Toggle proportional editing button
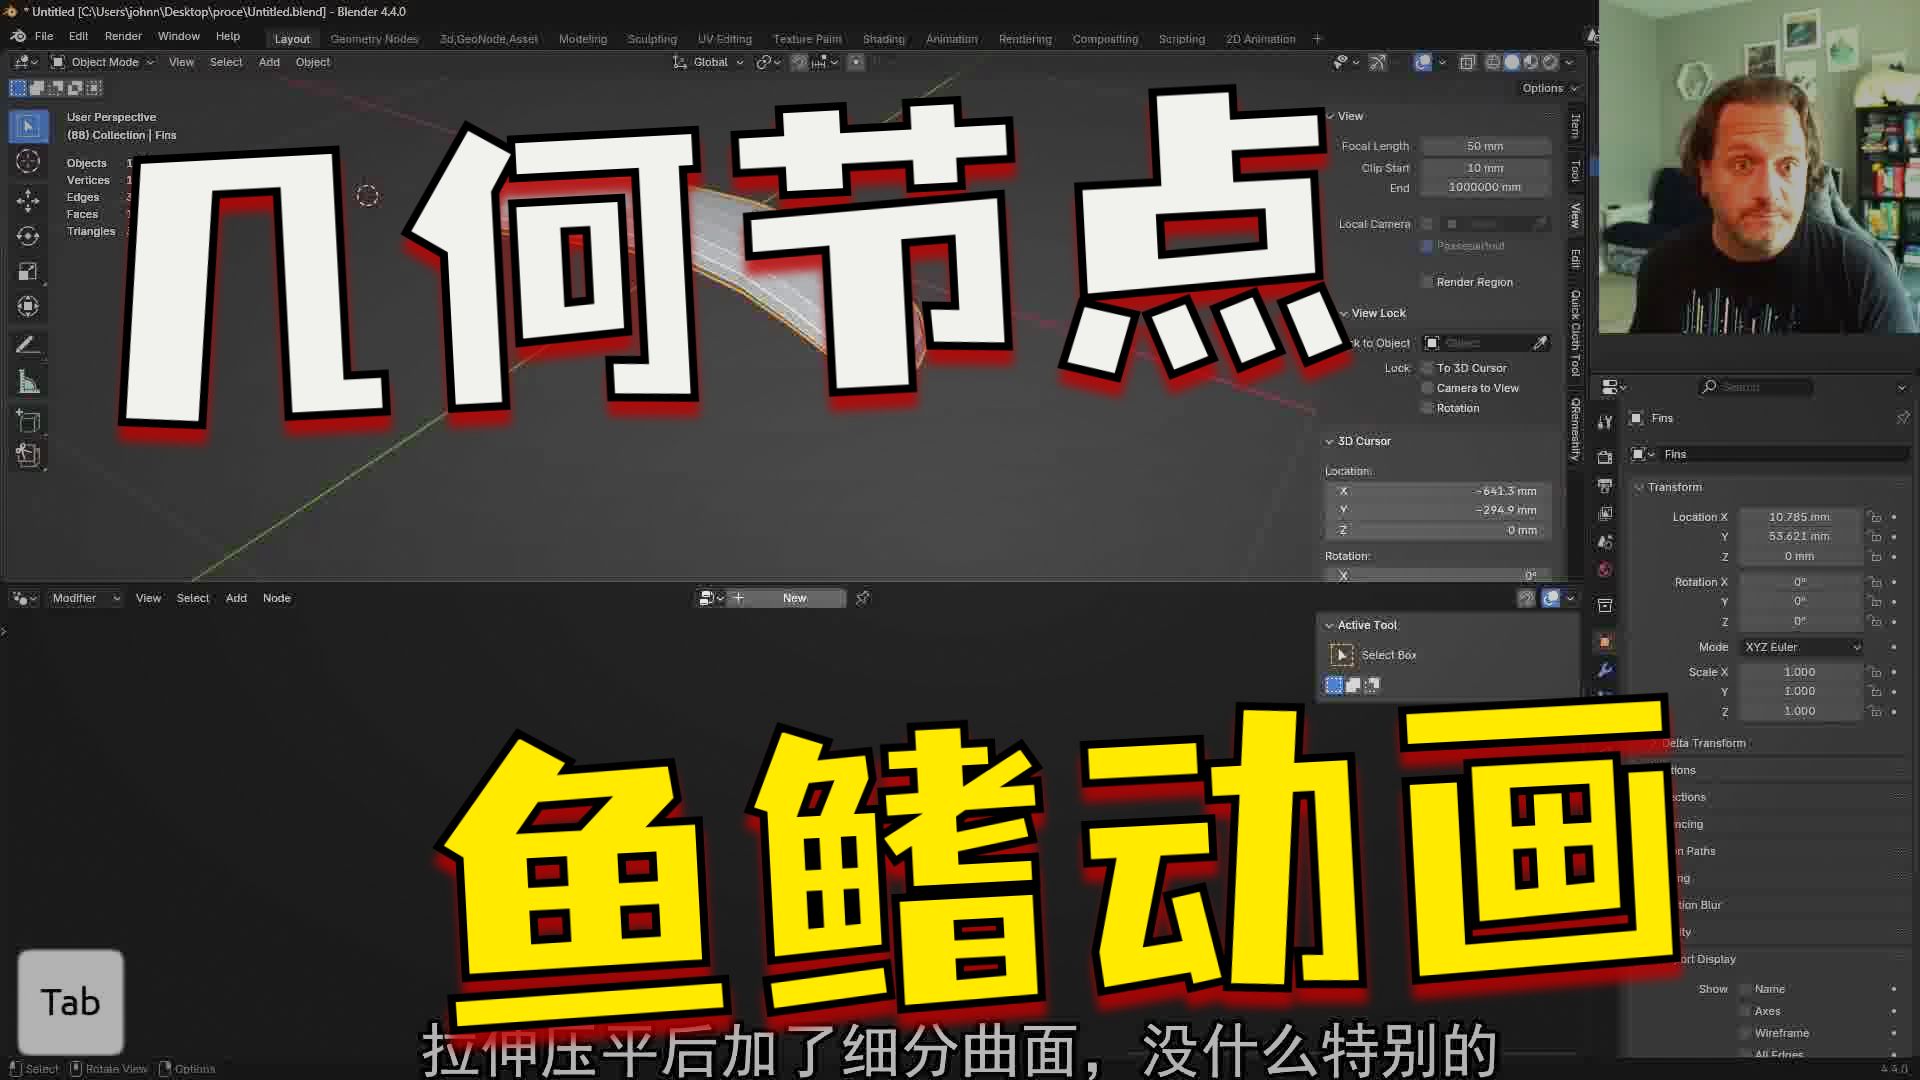 [856, 62]
